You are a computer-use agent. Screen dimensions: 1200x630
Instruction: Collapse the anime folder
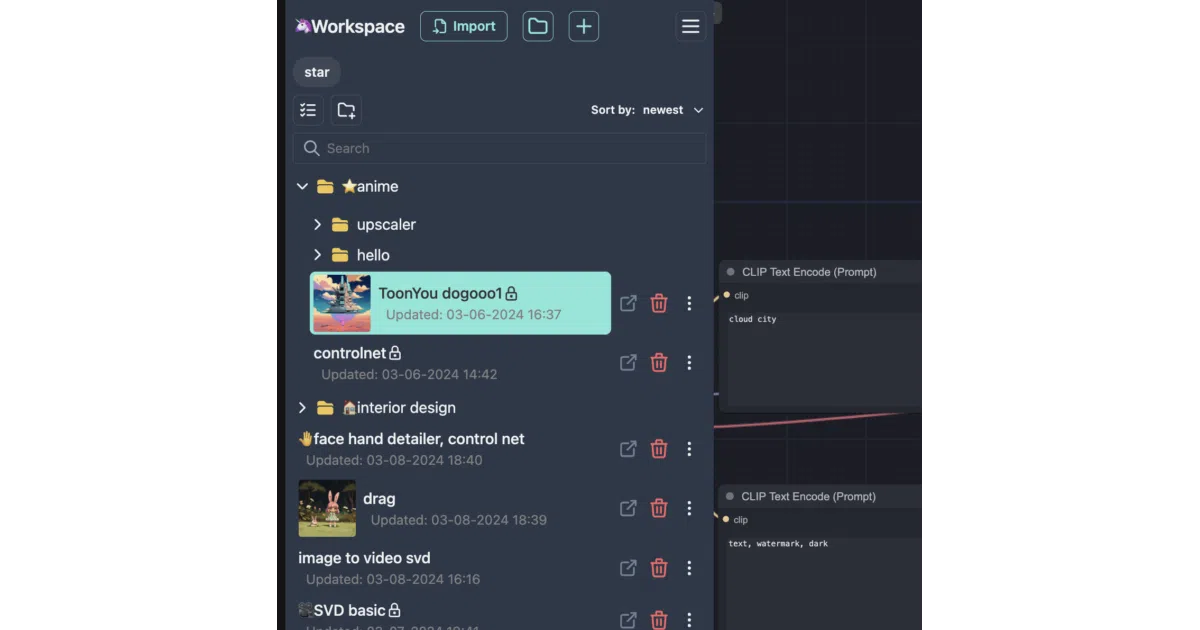pos(302,187)
